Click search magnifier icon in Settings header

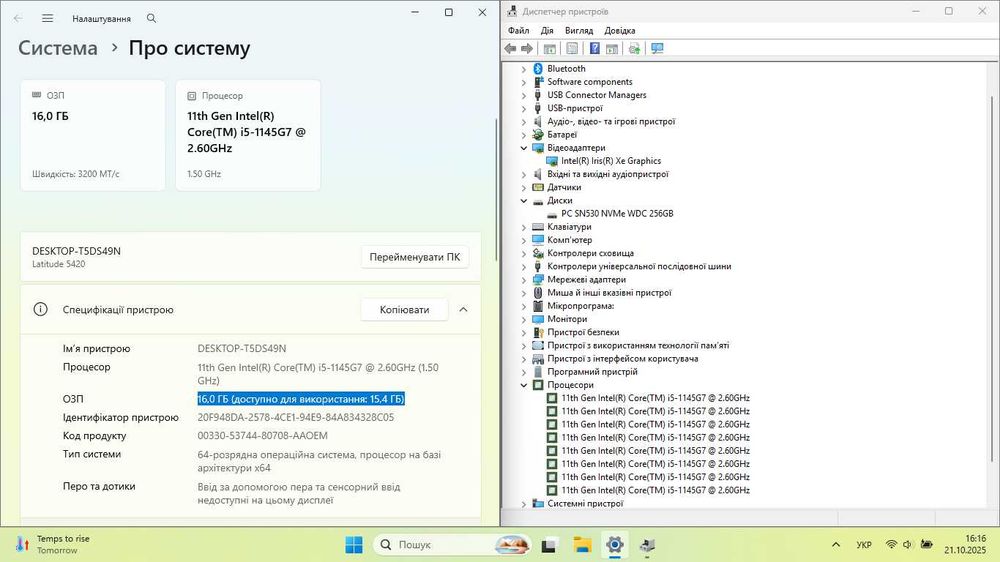pos(151,18)
